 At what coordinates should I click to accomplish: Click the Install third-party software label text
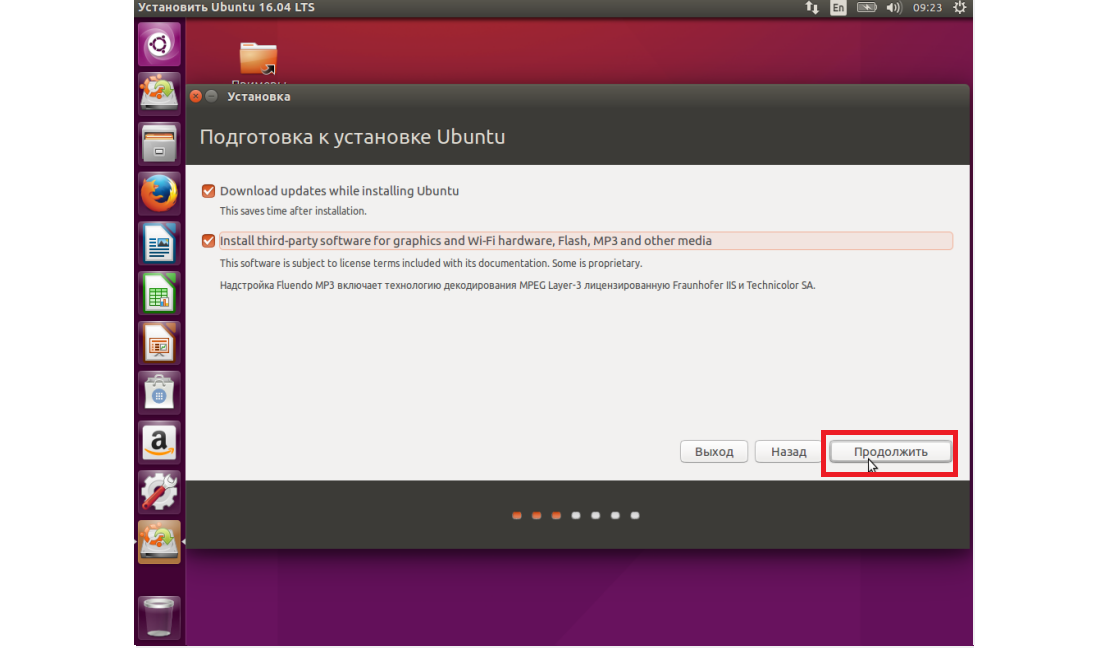[466, 241]
